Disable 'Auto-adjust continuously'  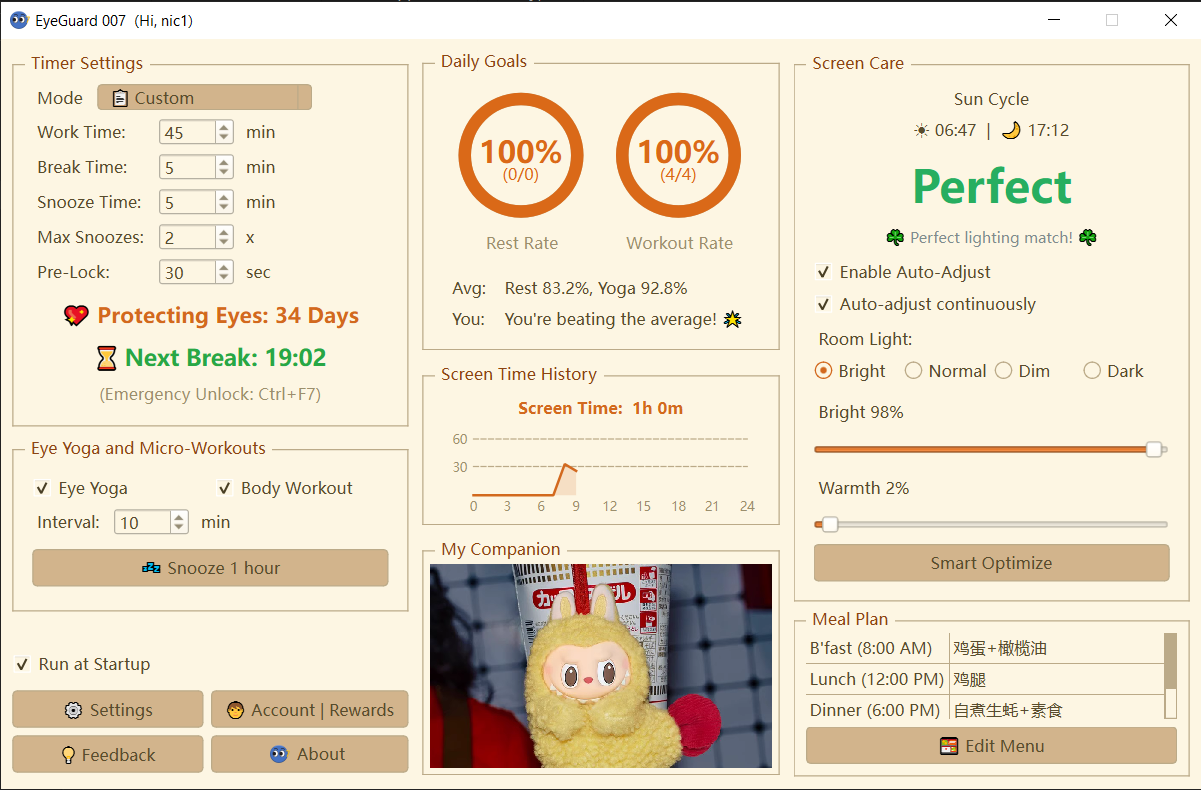[x=822, y=304]
